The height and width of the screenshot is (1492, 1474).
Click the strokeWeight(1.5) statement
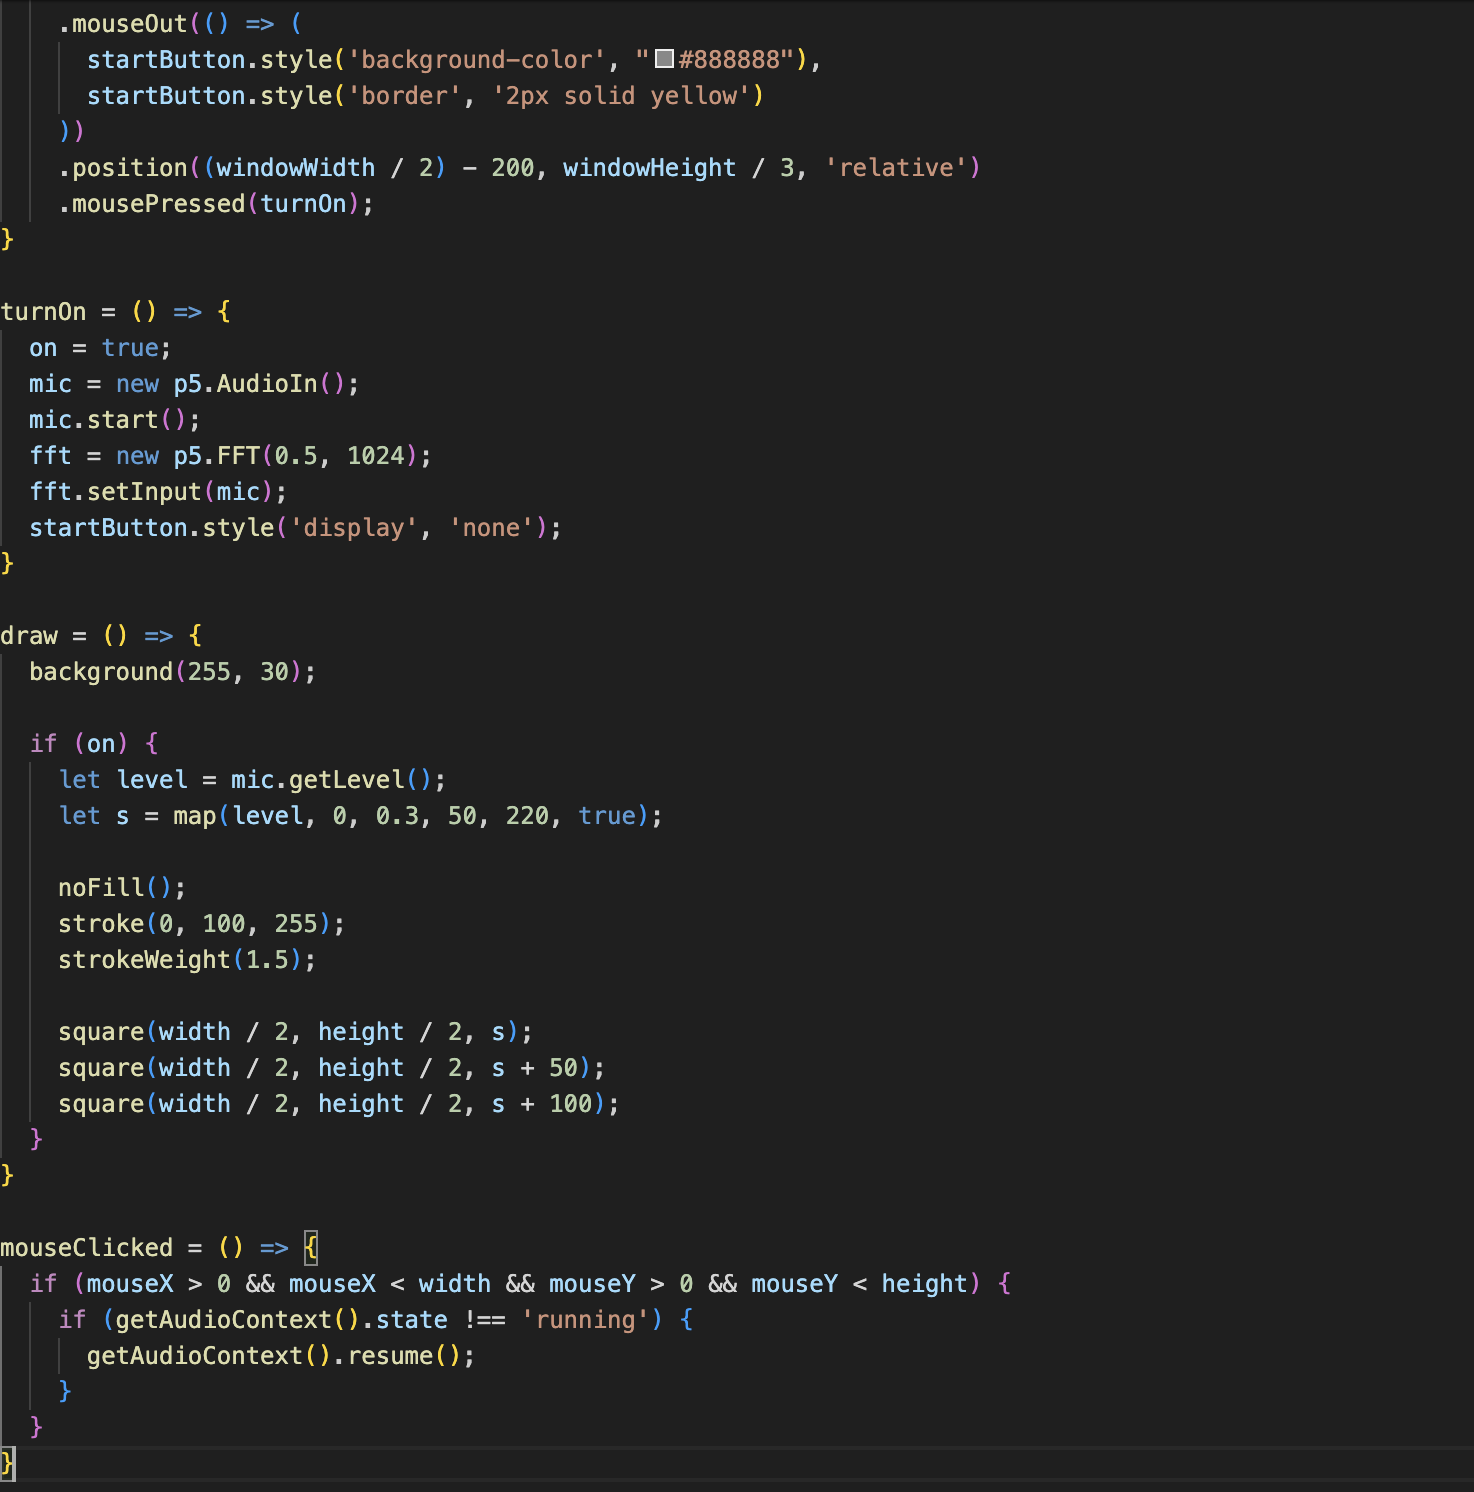point(186,959)
